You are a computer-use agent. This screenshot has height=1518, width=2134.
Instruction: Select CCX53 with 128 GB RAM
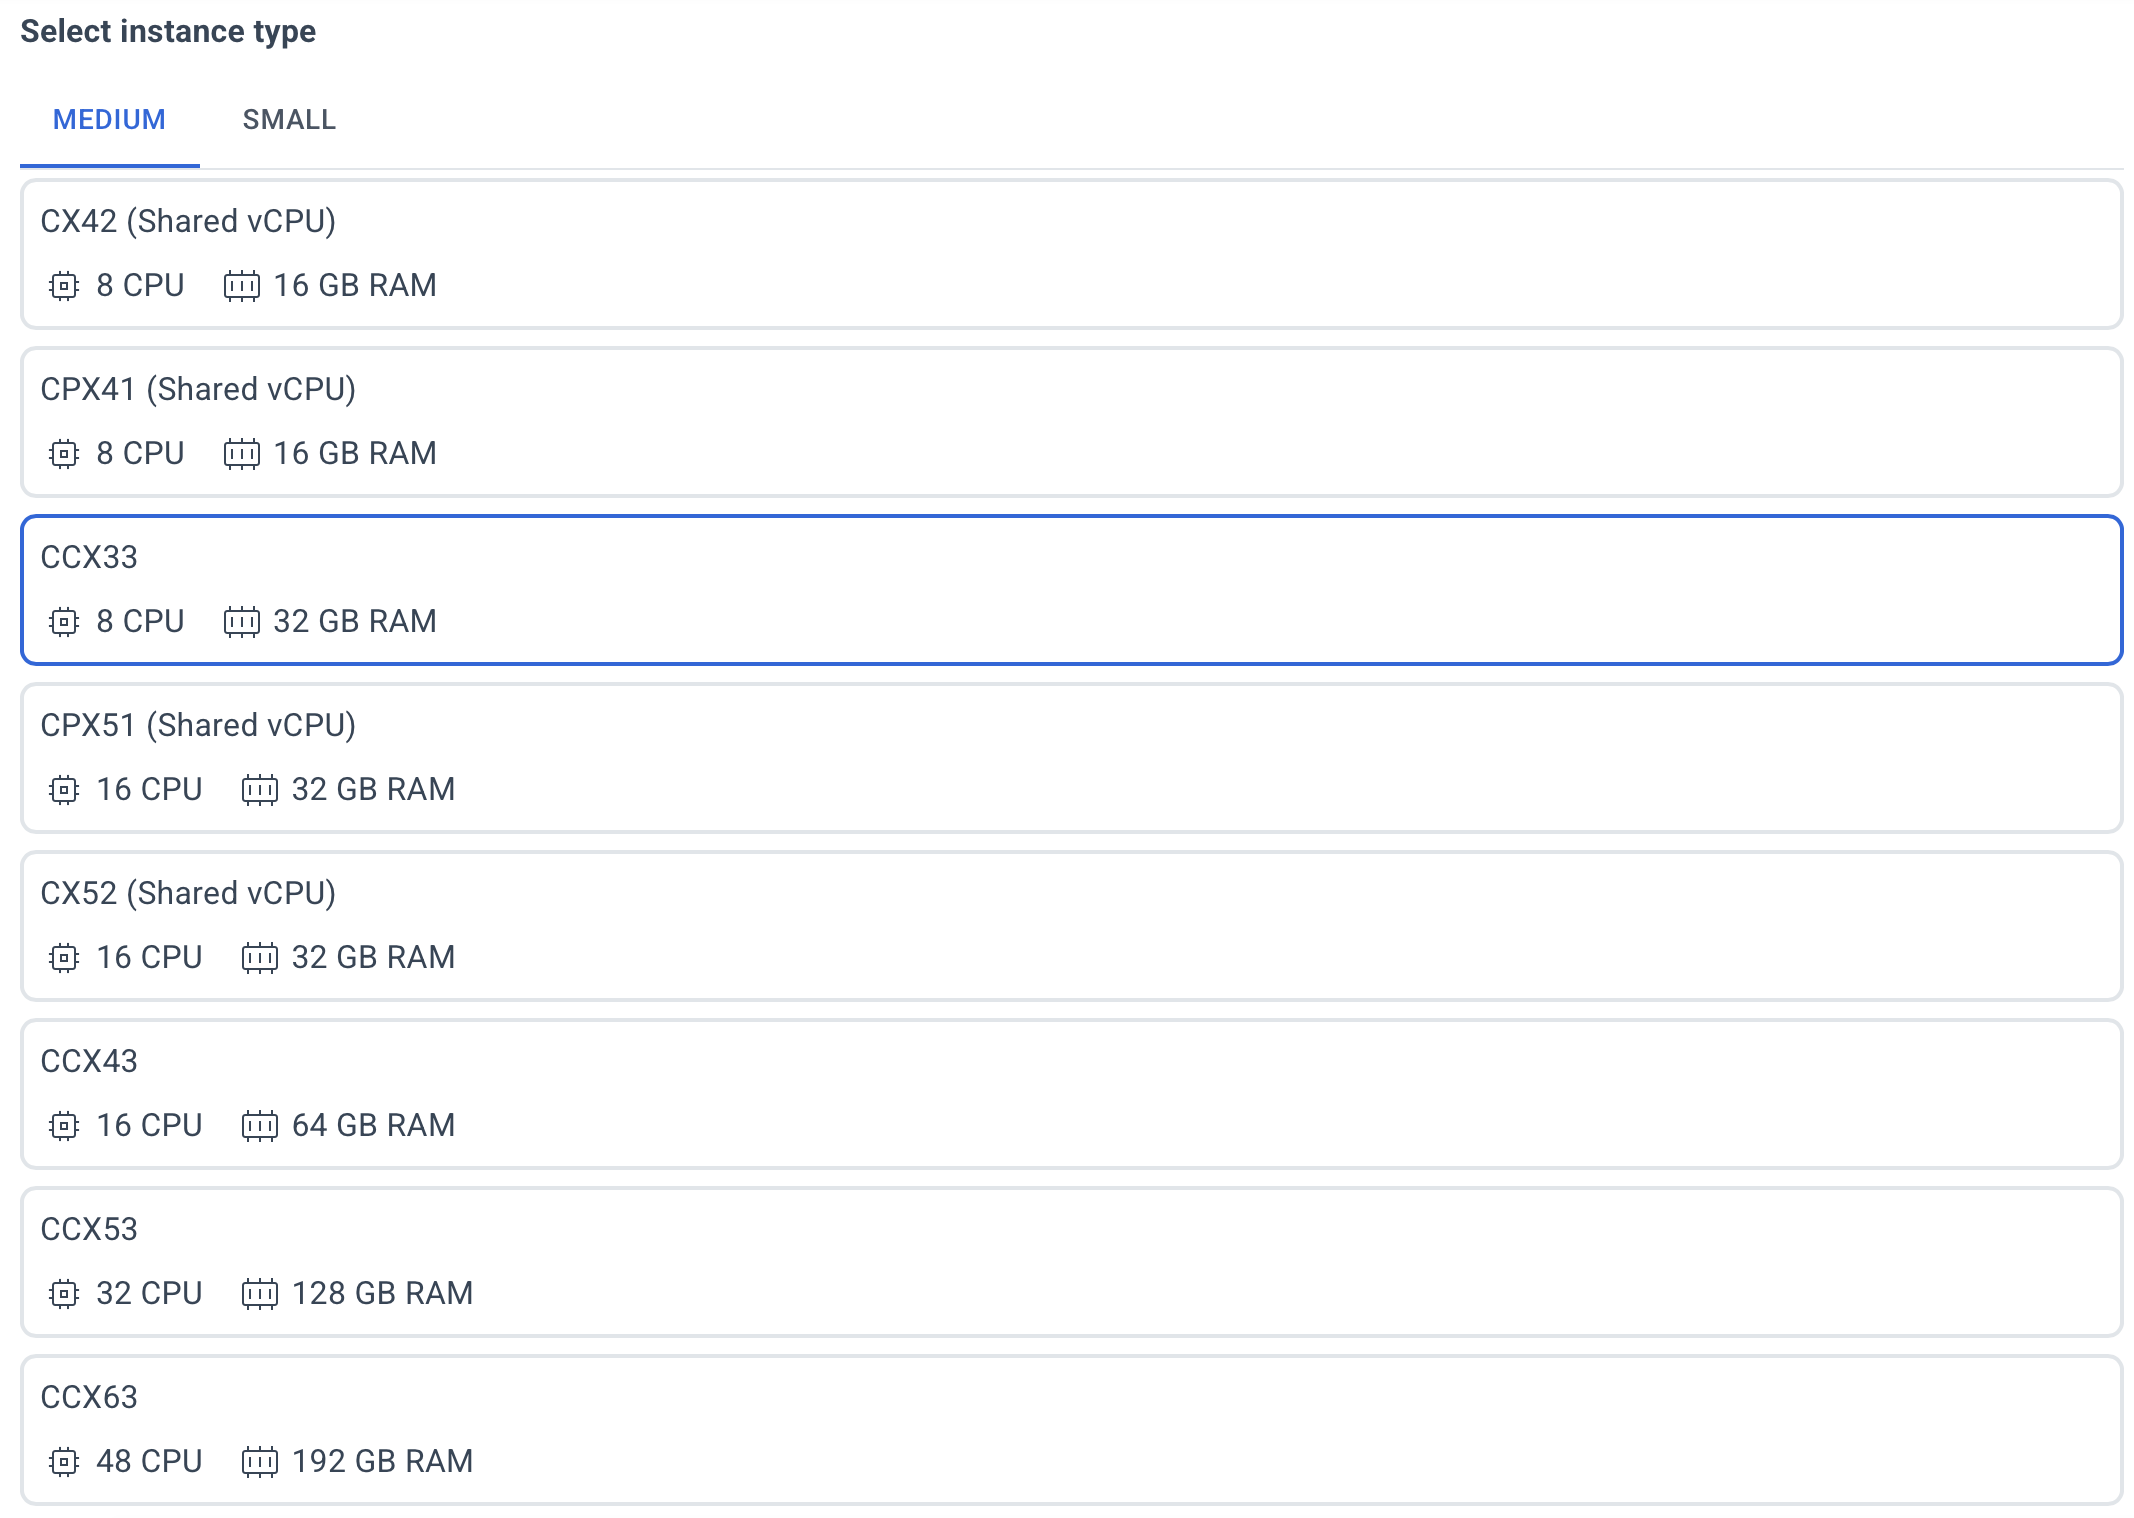click(1071, 1262)
